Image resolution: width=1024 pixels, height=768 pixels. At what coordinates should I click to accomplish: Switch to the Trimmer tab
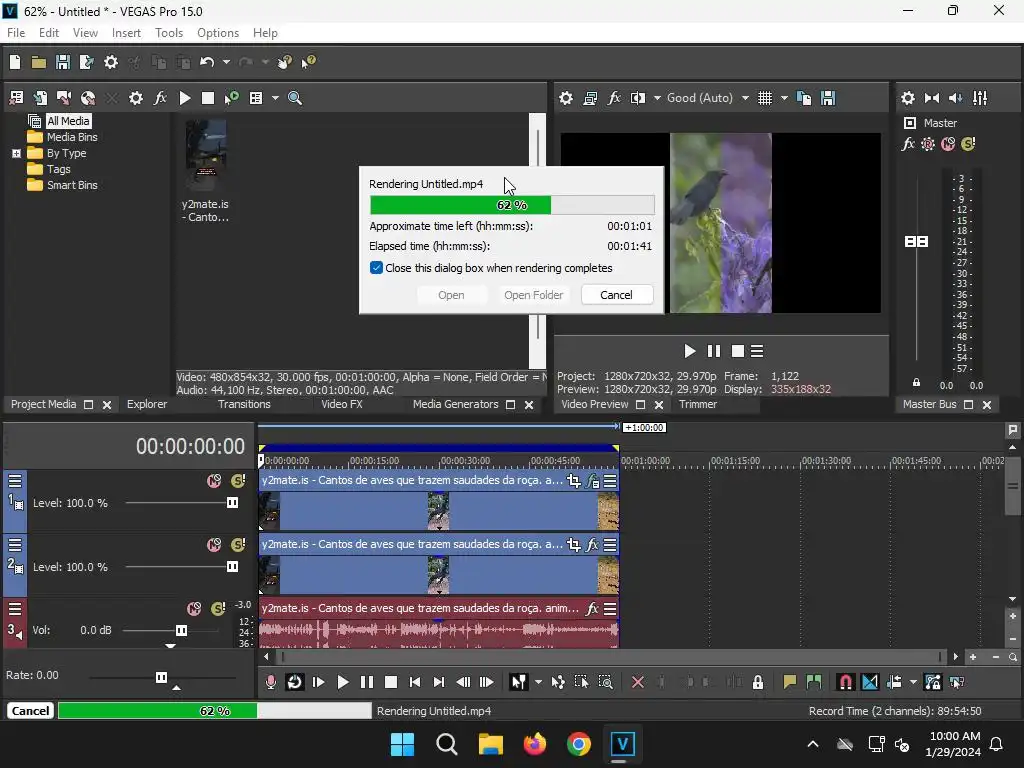pyautogui.click(x=697, y=404)
